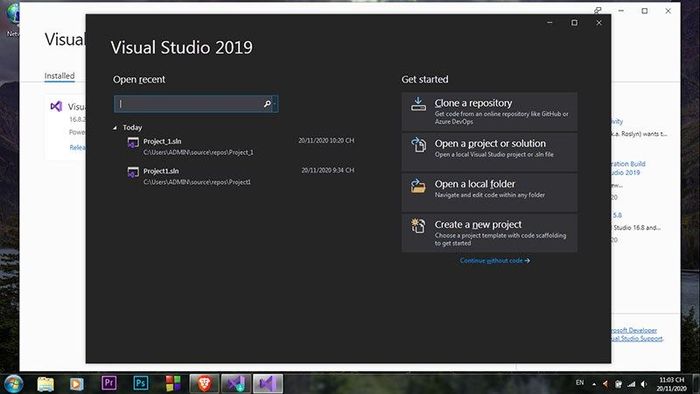Choose the Create a new project button

tap(489, 233)
